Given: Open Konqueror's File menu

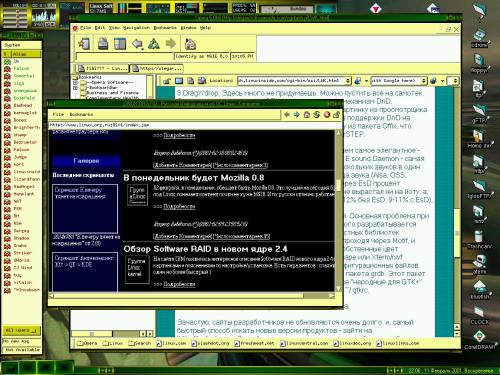Looking at the screenshot, I should 58,114.
